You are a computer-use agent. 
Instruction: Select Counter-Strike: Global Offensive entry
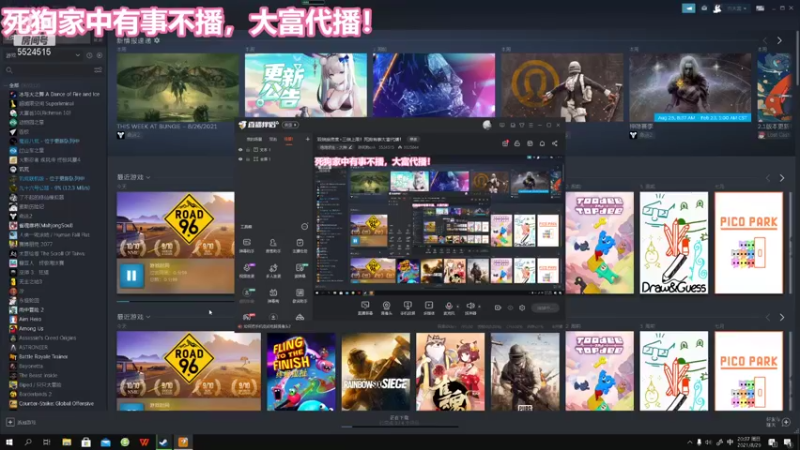point(52,404)
